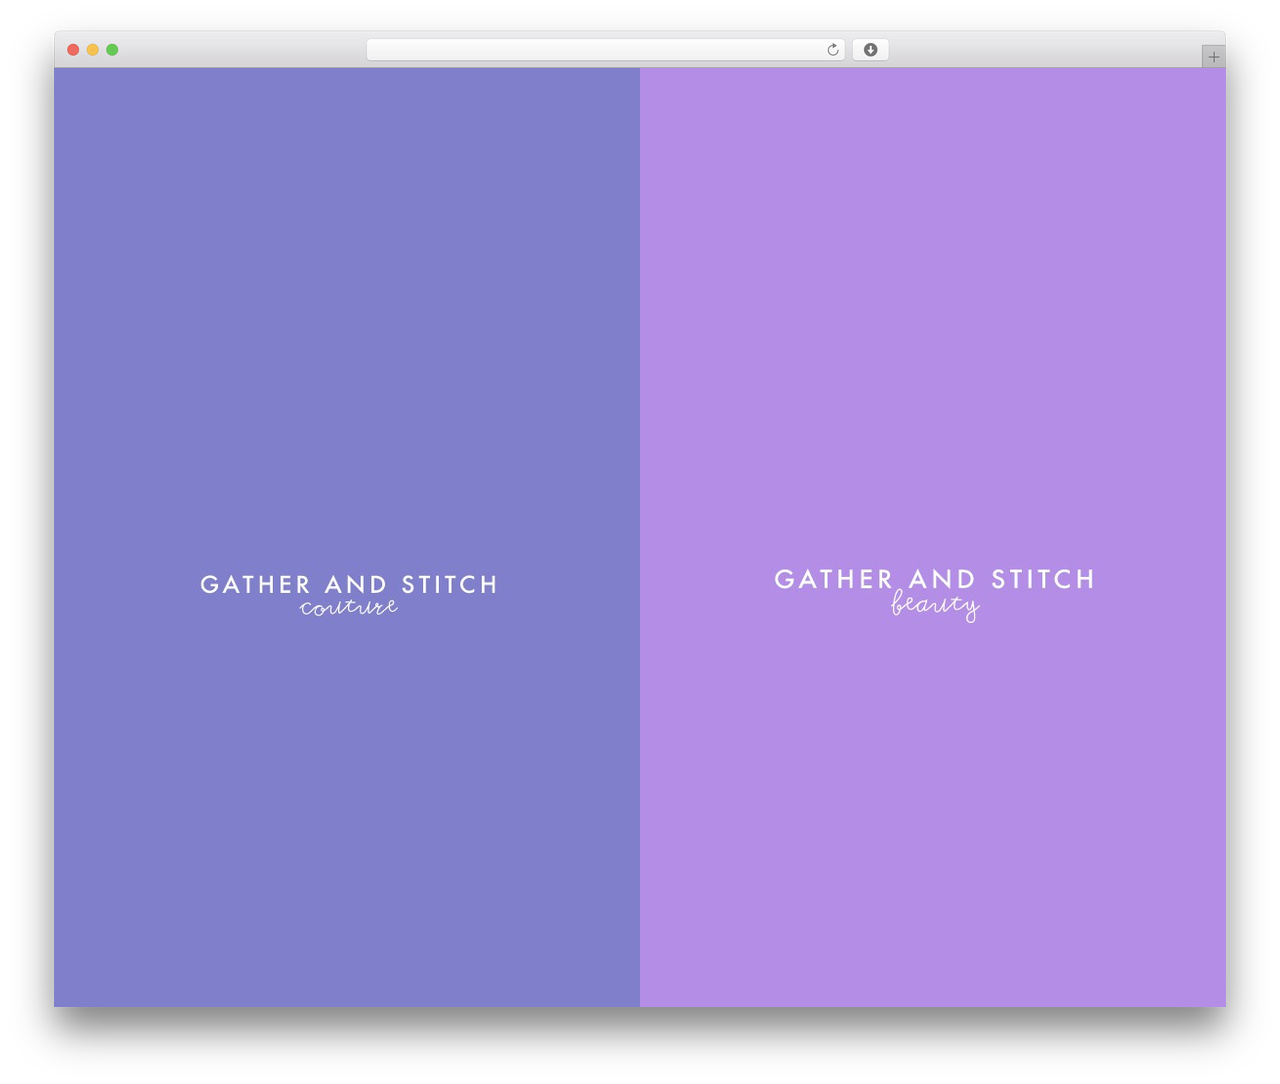Minimize the window with the yellow button
This screenshot has width=1280, height=1084.
pos(93,50)
